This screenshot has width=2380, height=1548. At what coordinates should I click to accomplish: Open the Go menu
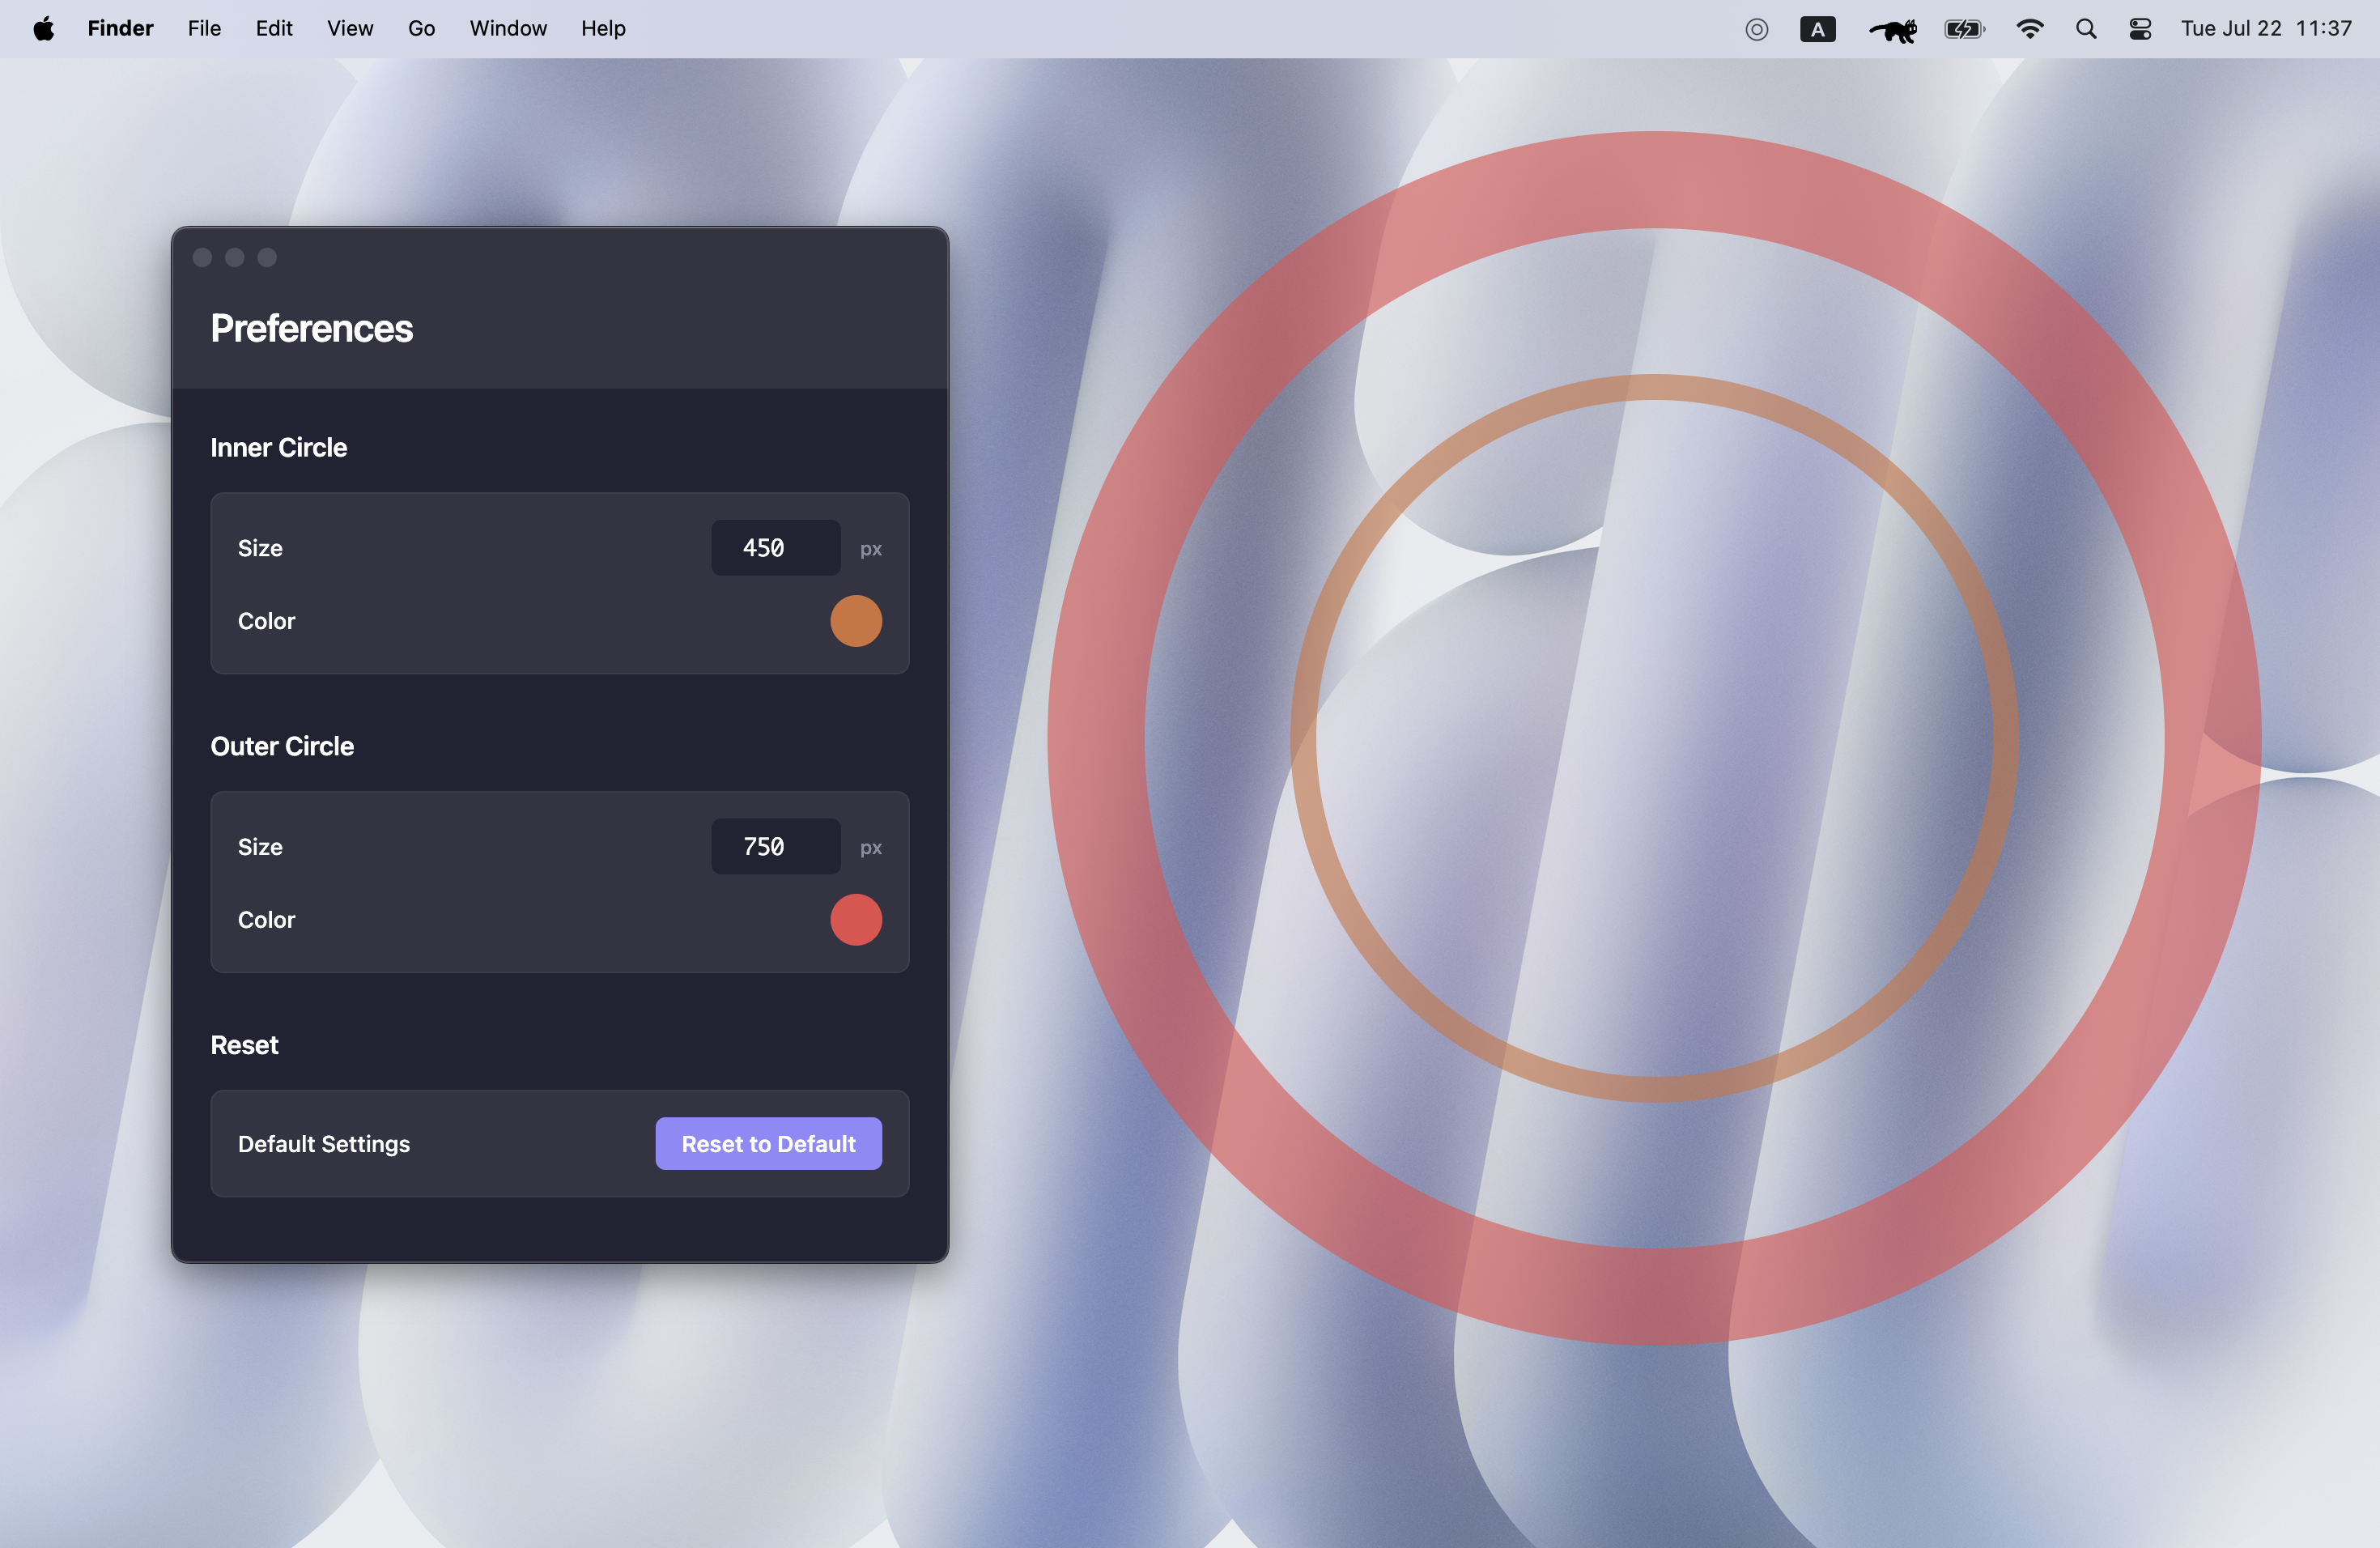pos(421,29)
